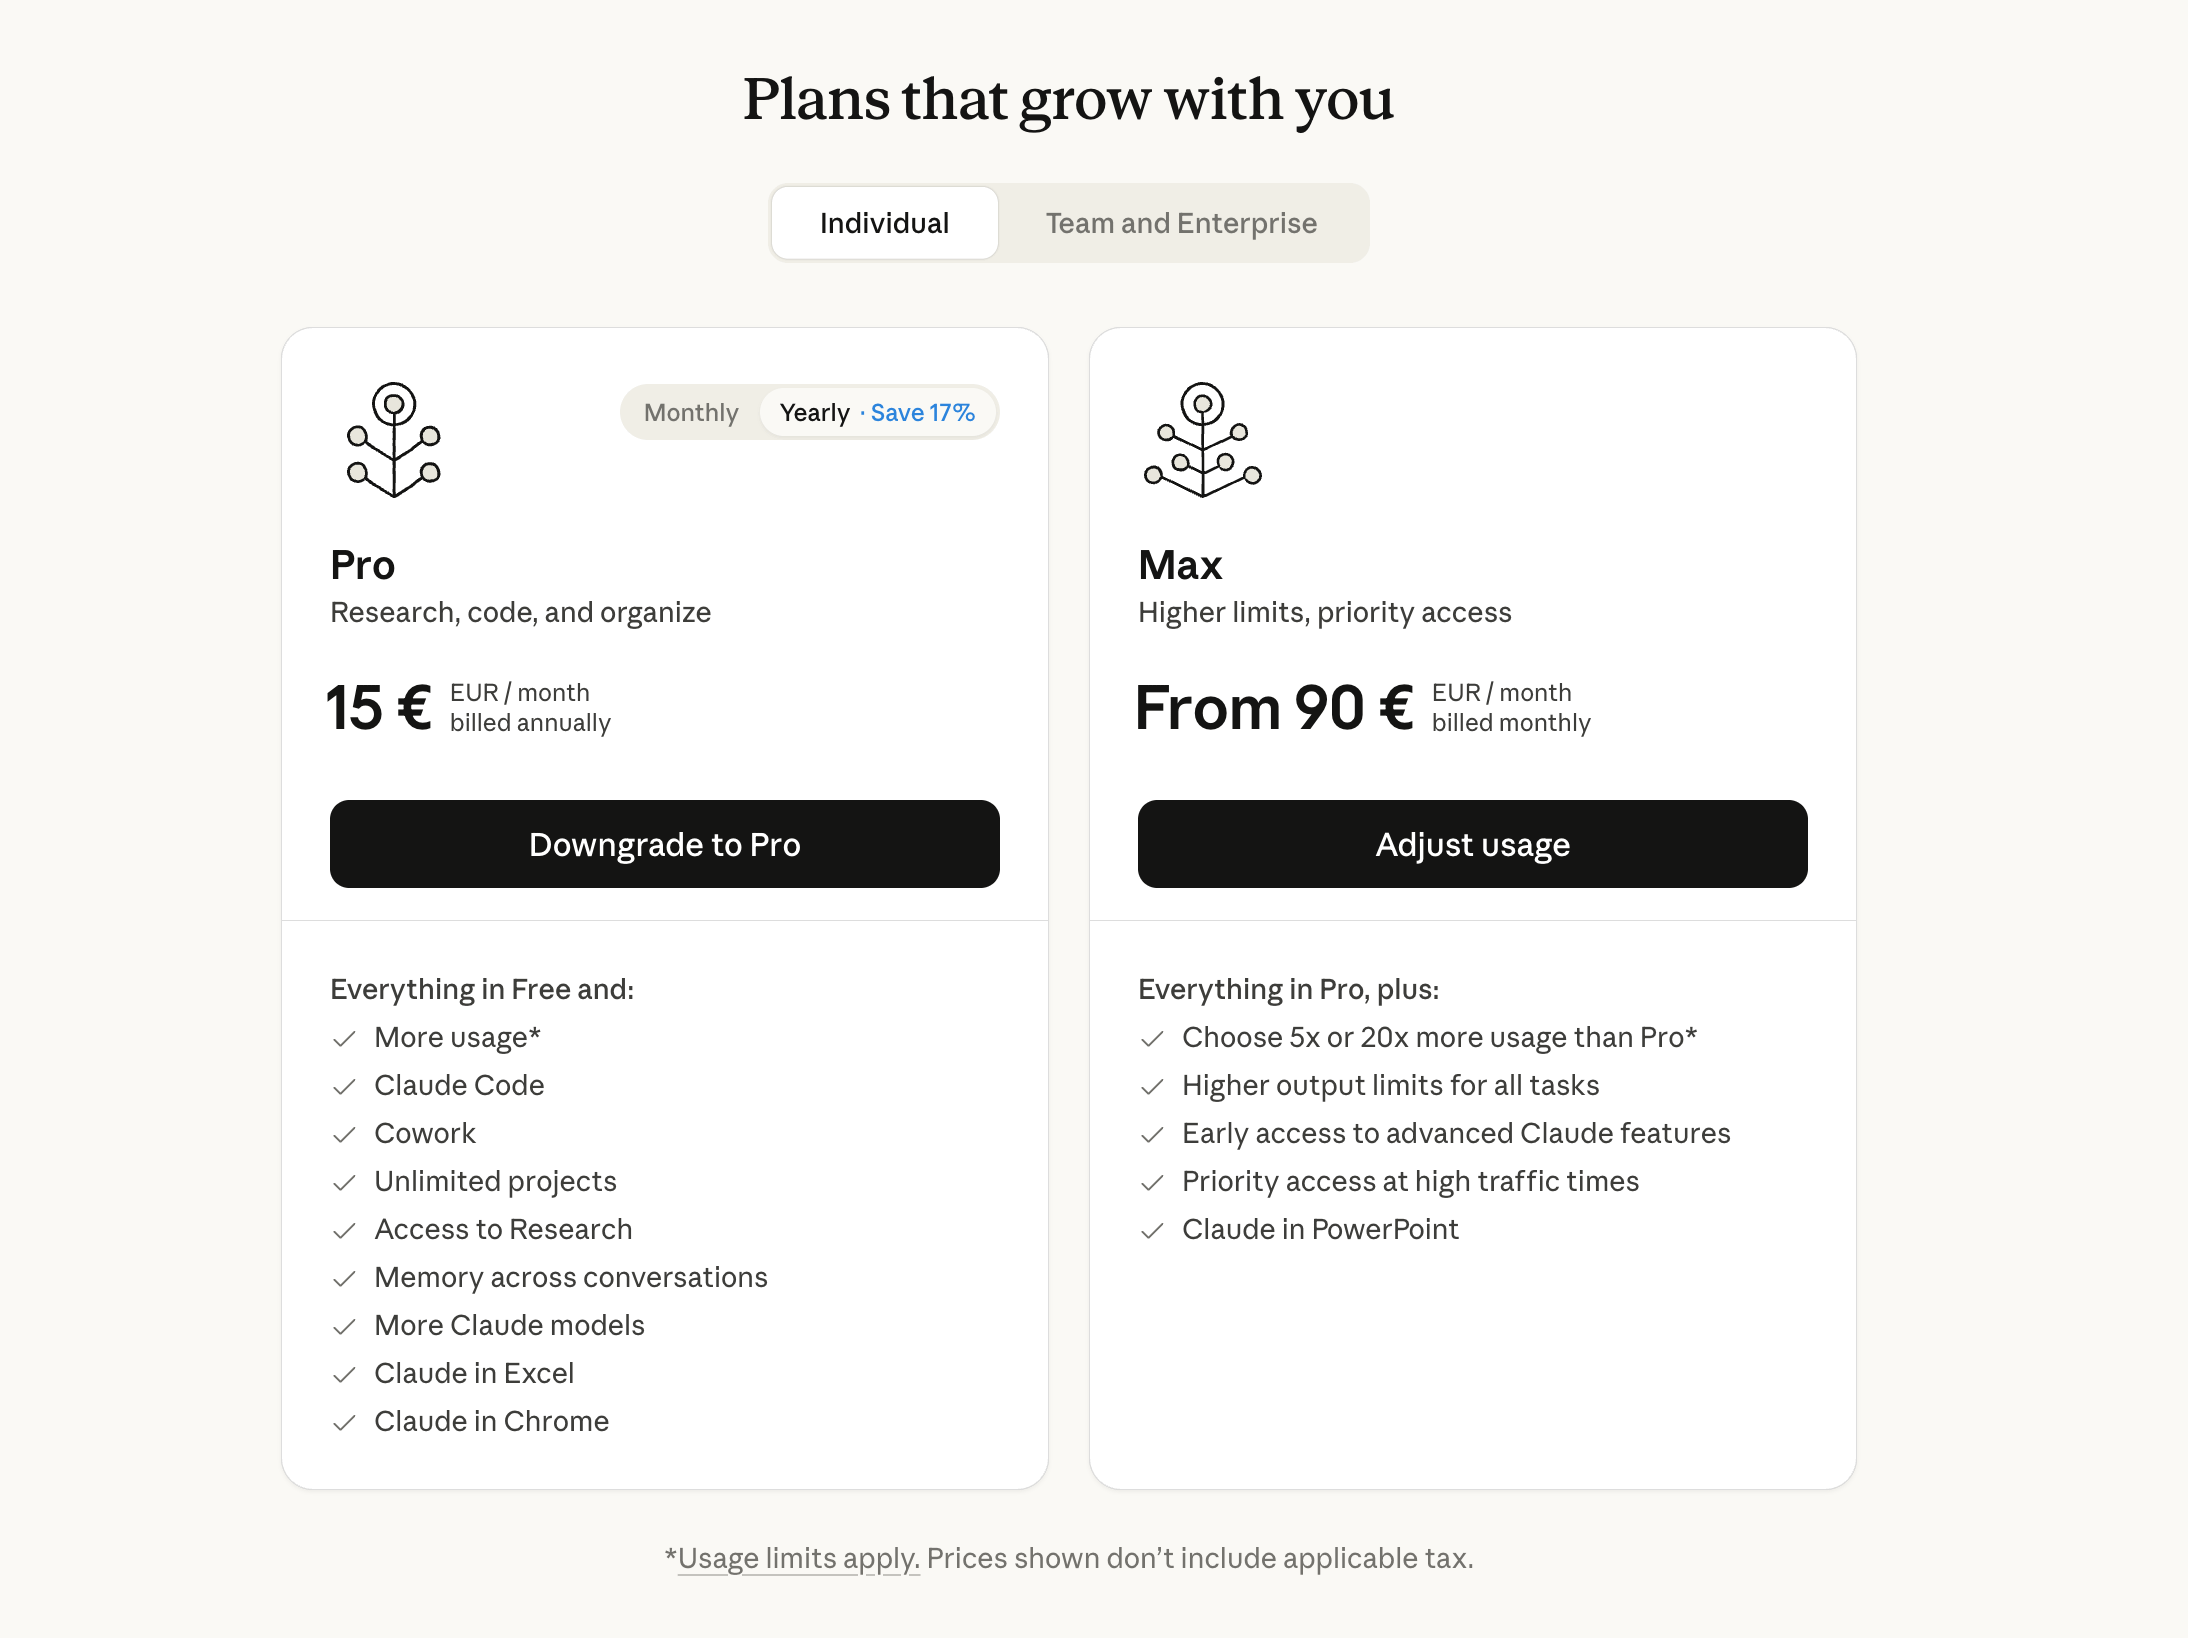Switch to Team and Enterprise tab
The image size is (2188, 1638).
pos(1181,223)
